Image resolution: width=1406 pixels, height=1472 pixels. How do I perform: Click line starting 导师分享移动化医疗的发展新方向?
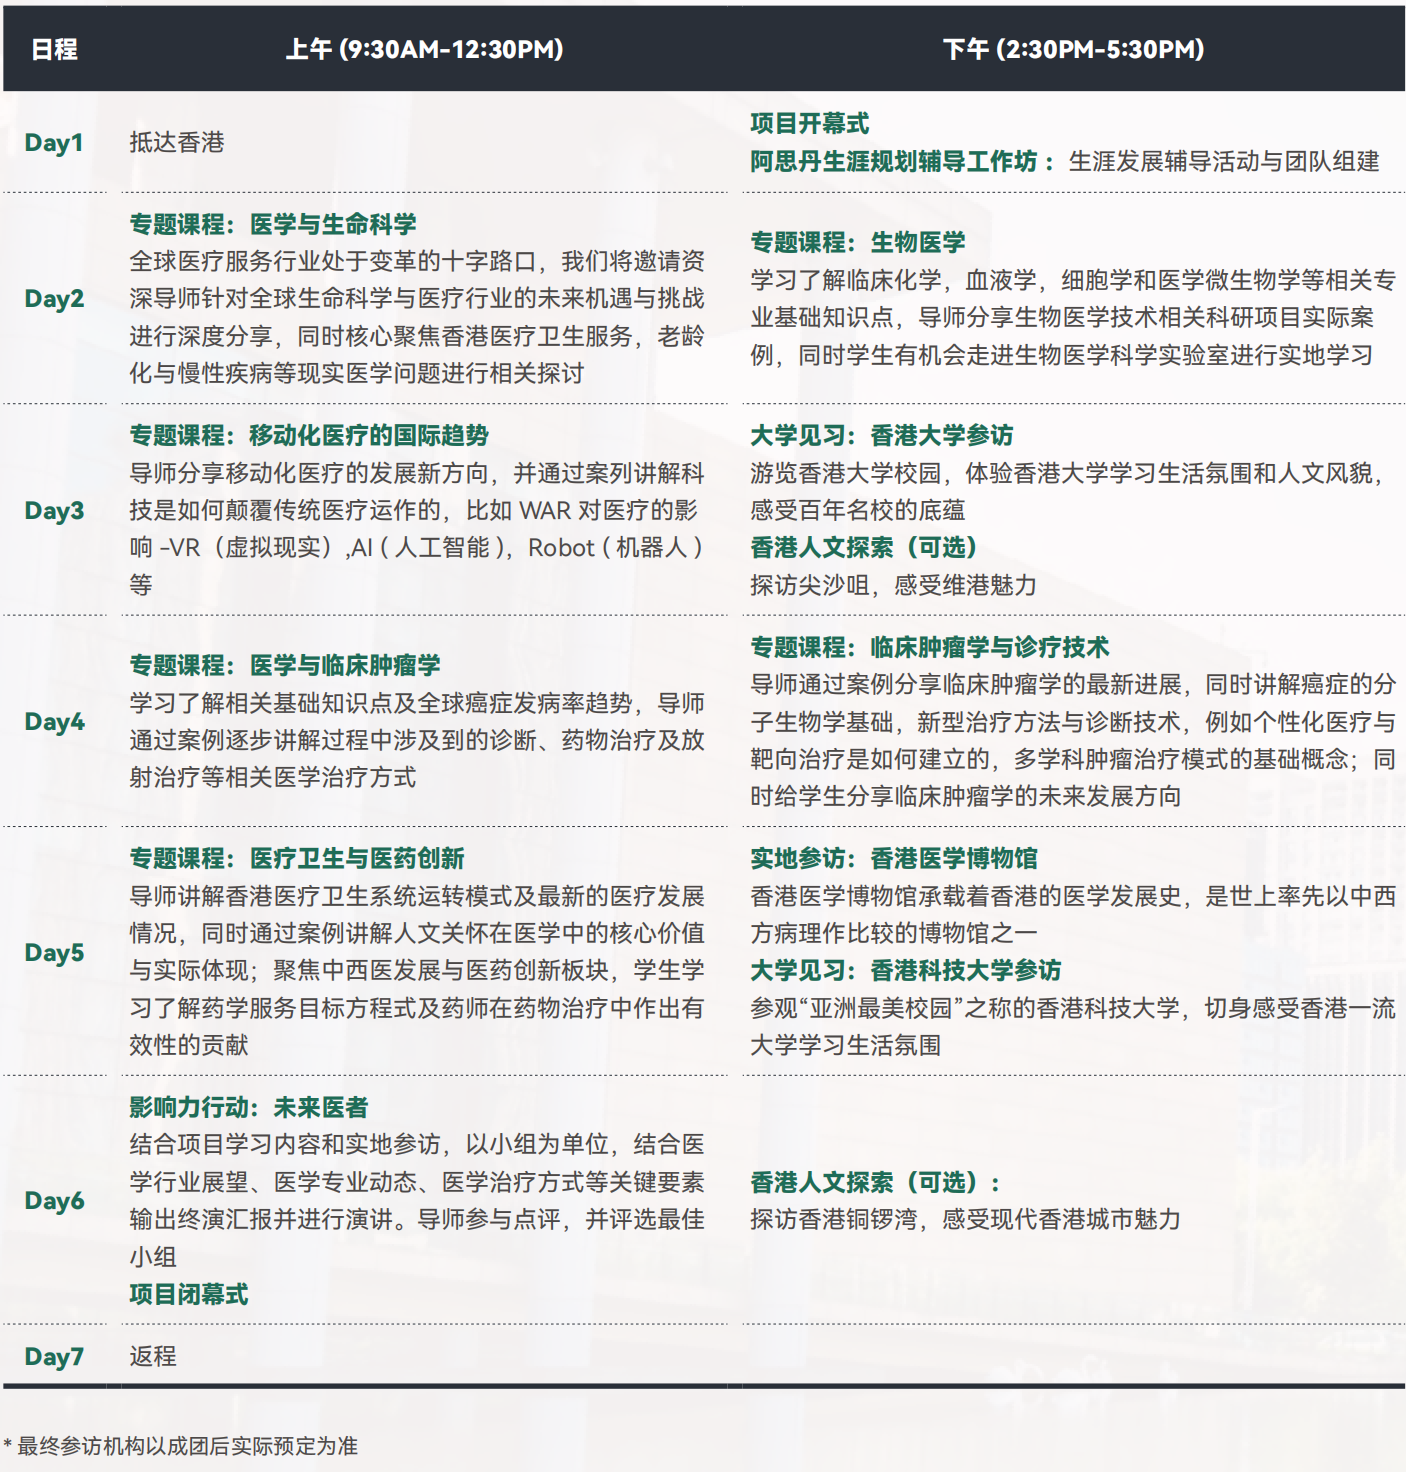coord(417,473)
